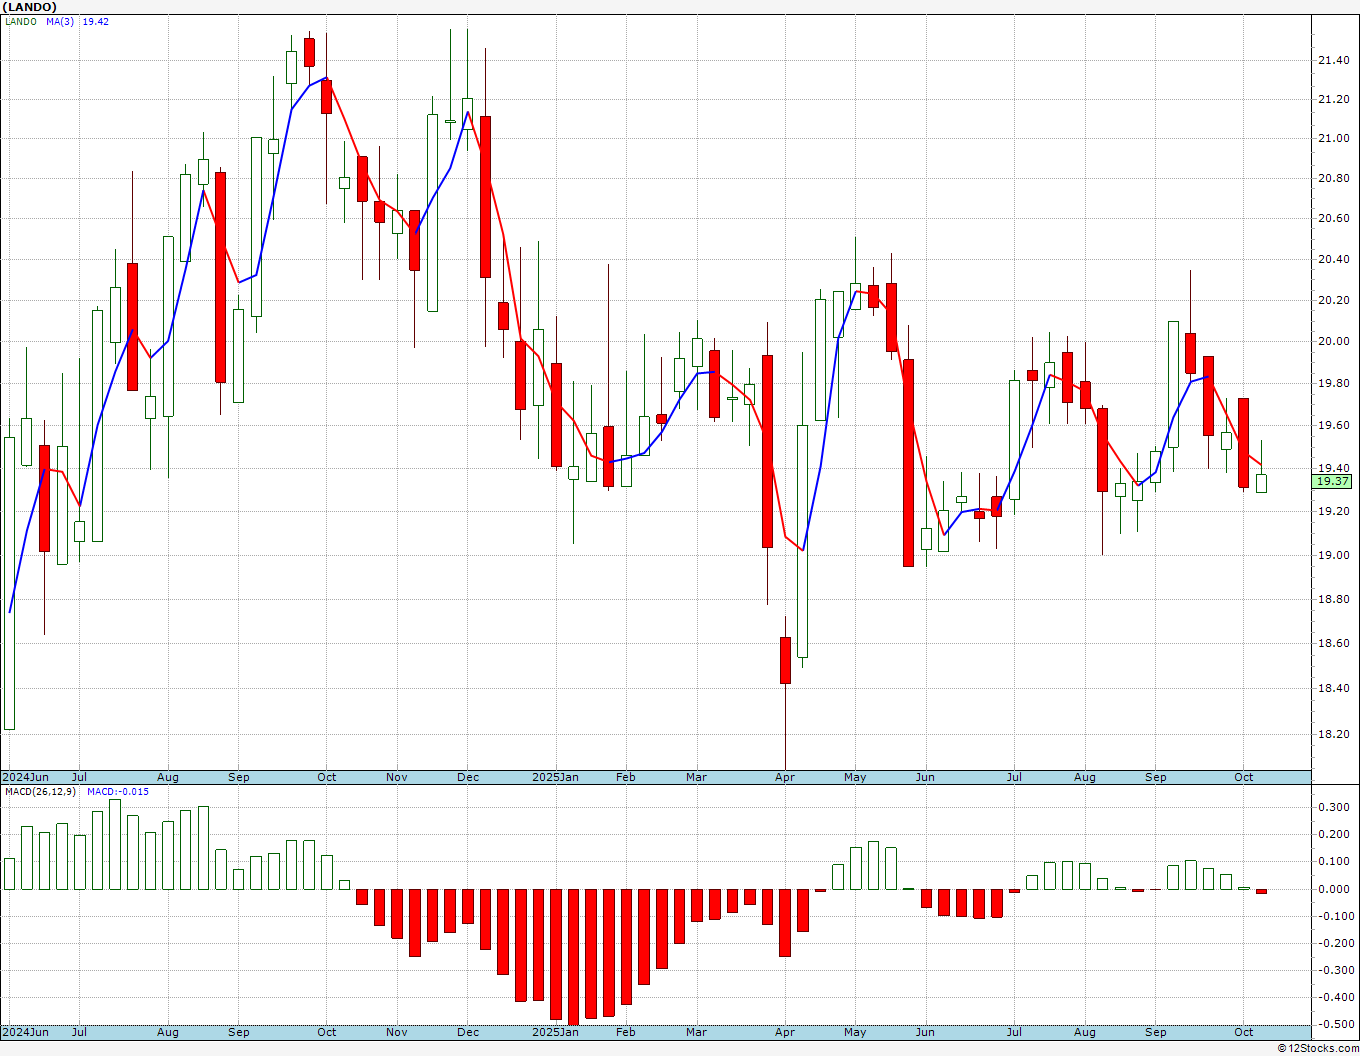Viewport: 1360px width, 1056px height.
Task: Click the deepest red MACD bar near 2025Jan
Action: [573, 957]
